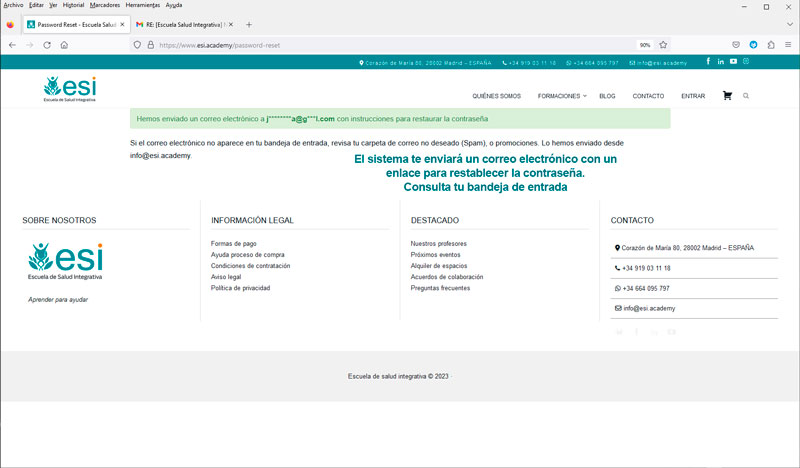Image resolution: width=800 pixels, height=468 pixels.
Task: Click footer phone +34 919 03 11 18
Action: [643, 268]
